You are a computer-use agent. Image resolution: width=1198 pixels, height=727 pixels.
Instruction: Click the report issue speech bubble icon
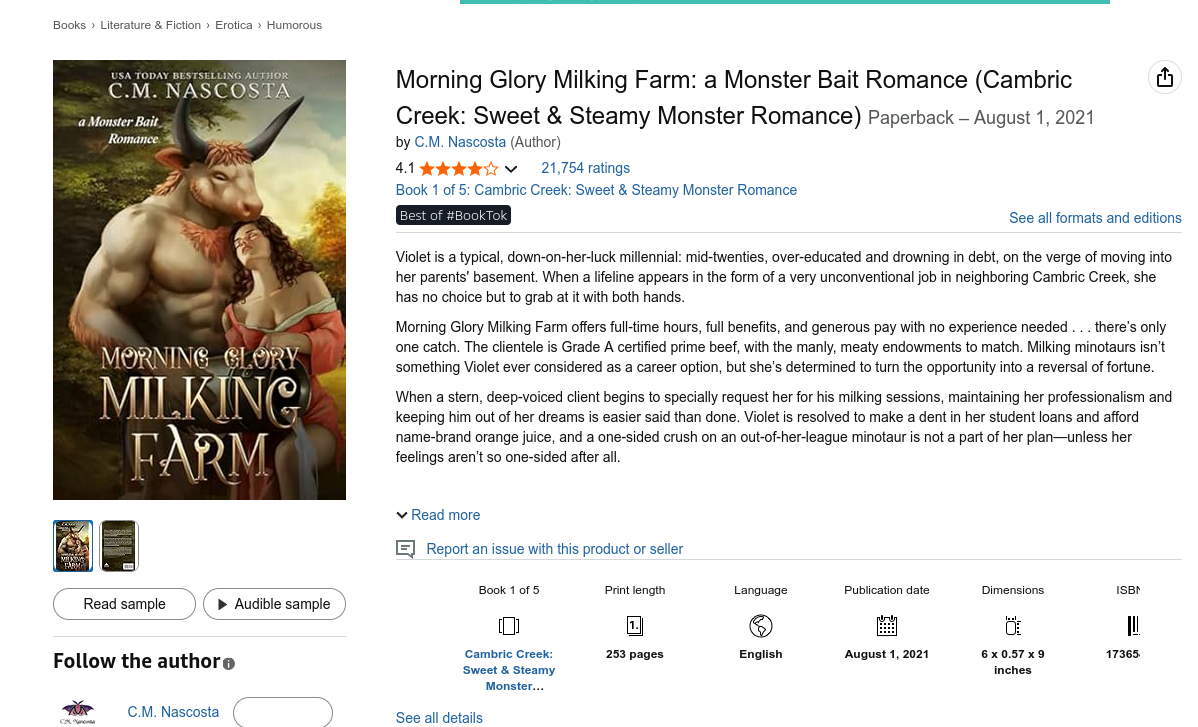(x=405, y=549)
